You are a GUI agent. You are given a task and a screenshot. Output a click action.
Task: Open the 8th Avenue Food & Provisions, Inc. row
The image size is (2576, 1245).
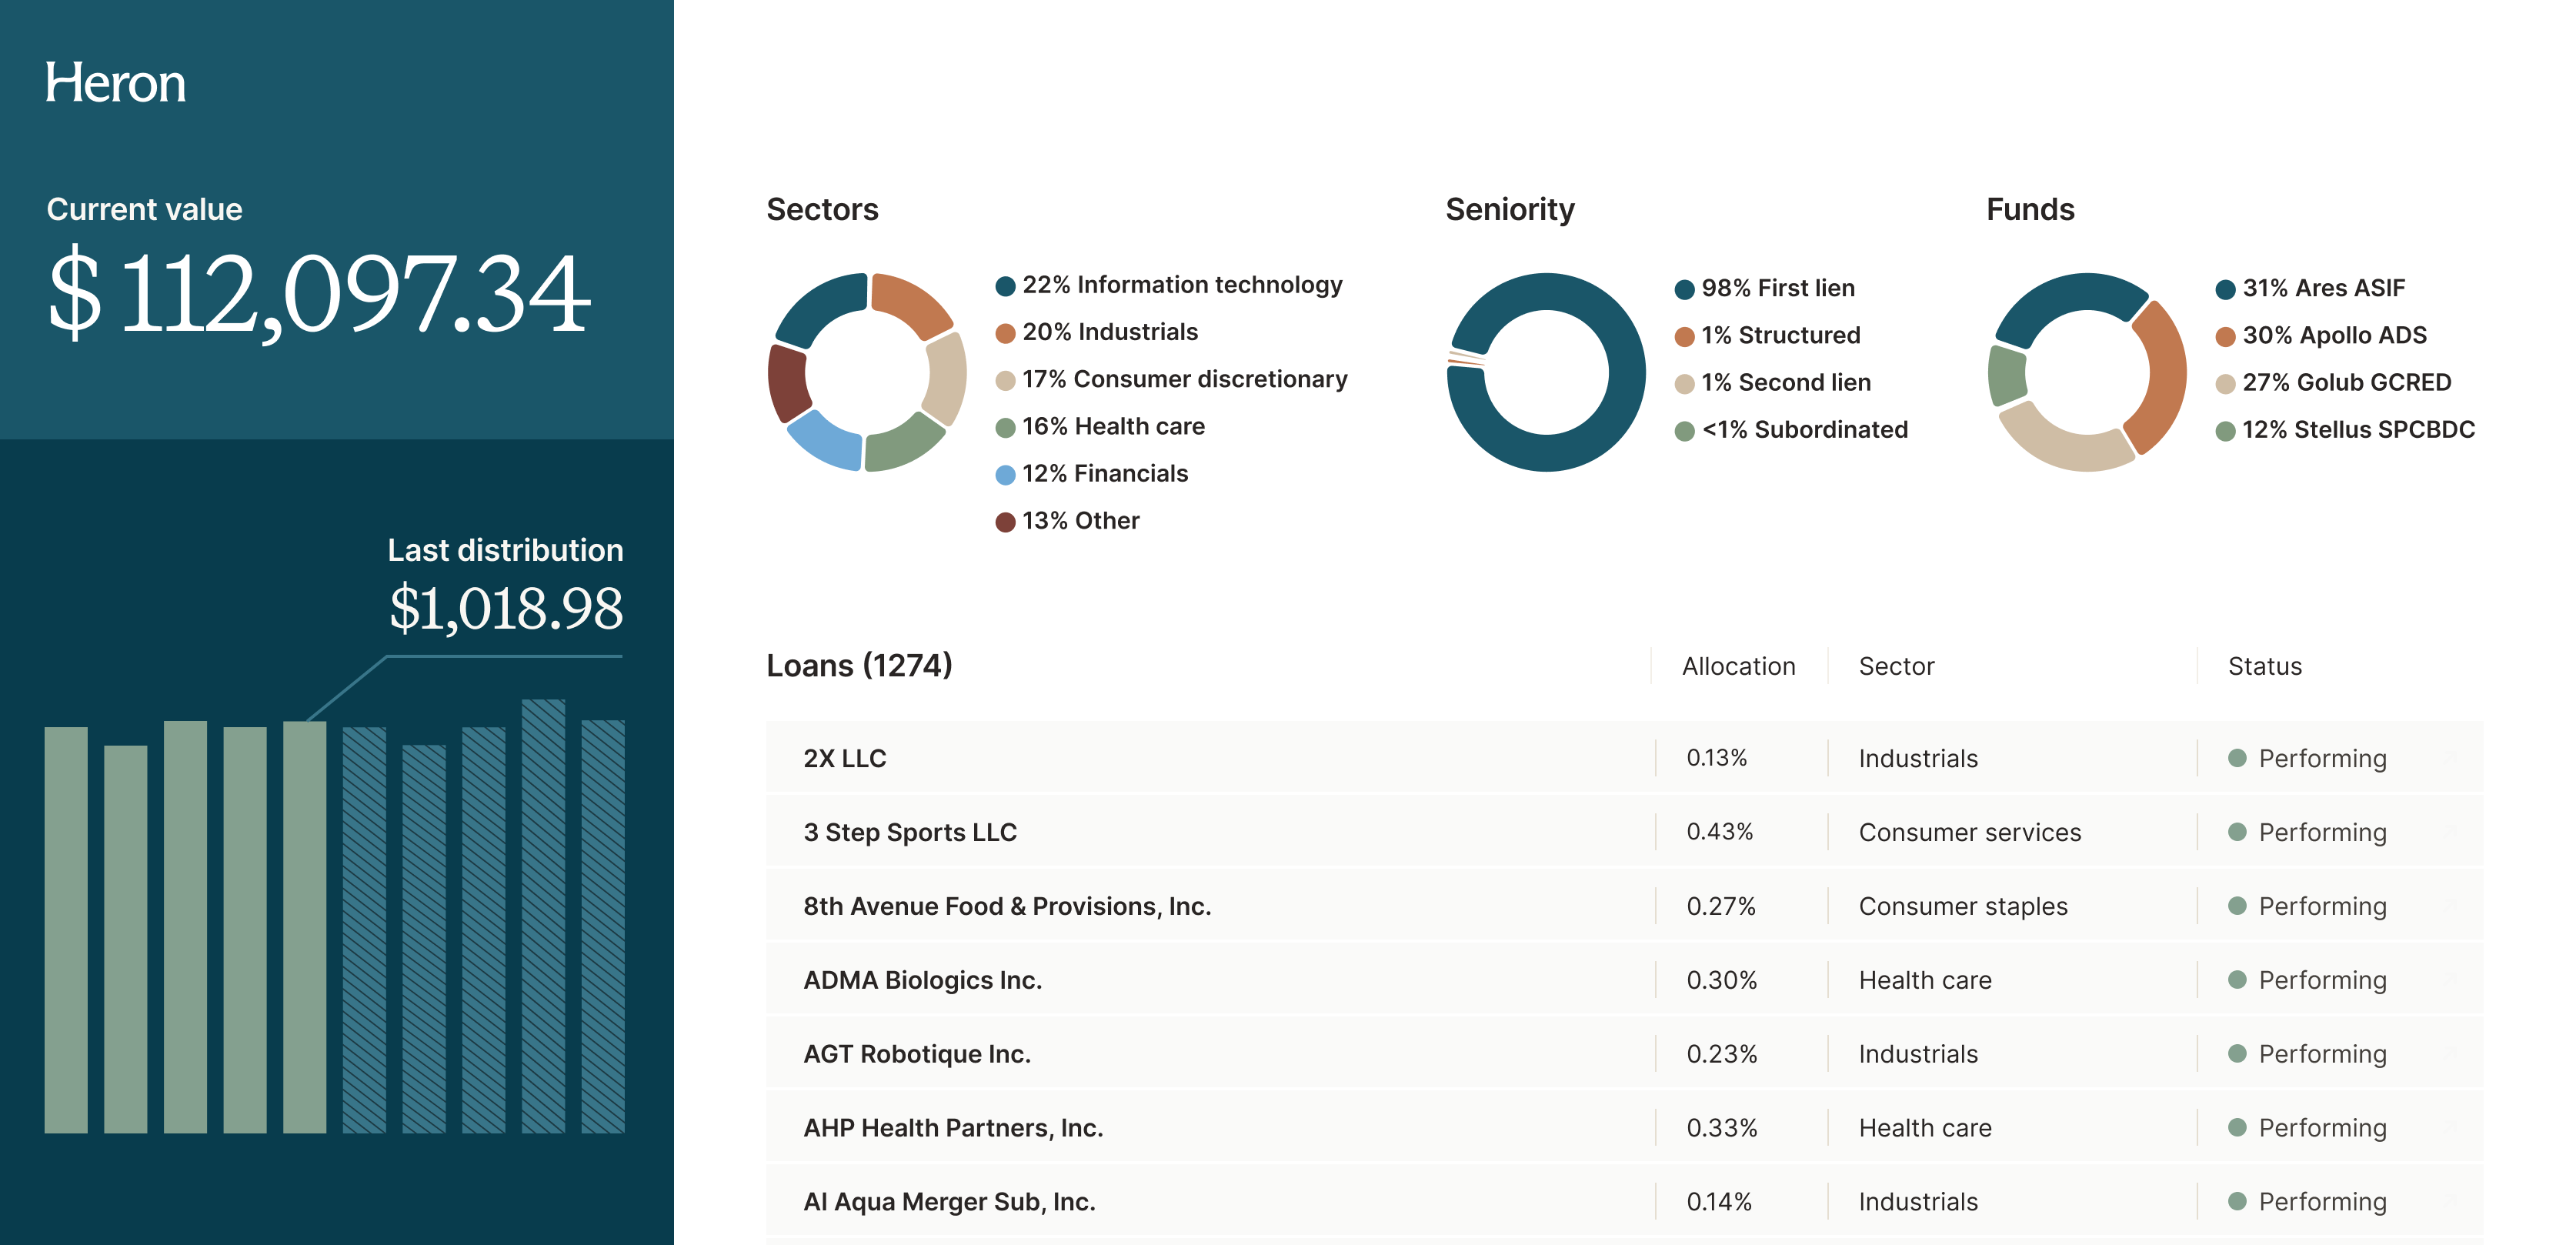[x=1624, y=906]
